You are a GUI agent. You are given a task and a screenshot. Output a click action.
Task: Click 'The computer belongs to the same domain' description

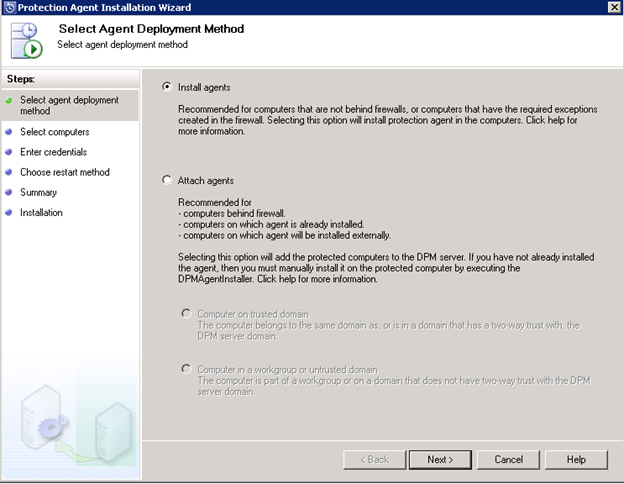tap(388, 331)
